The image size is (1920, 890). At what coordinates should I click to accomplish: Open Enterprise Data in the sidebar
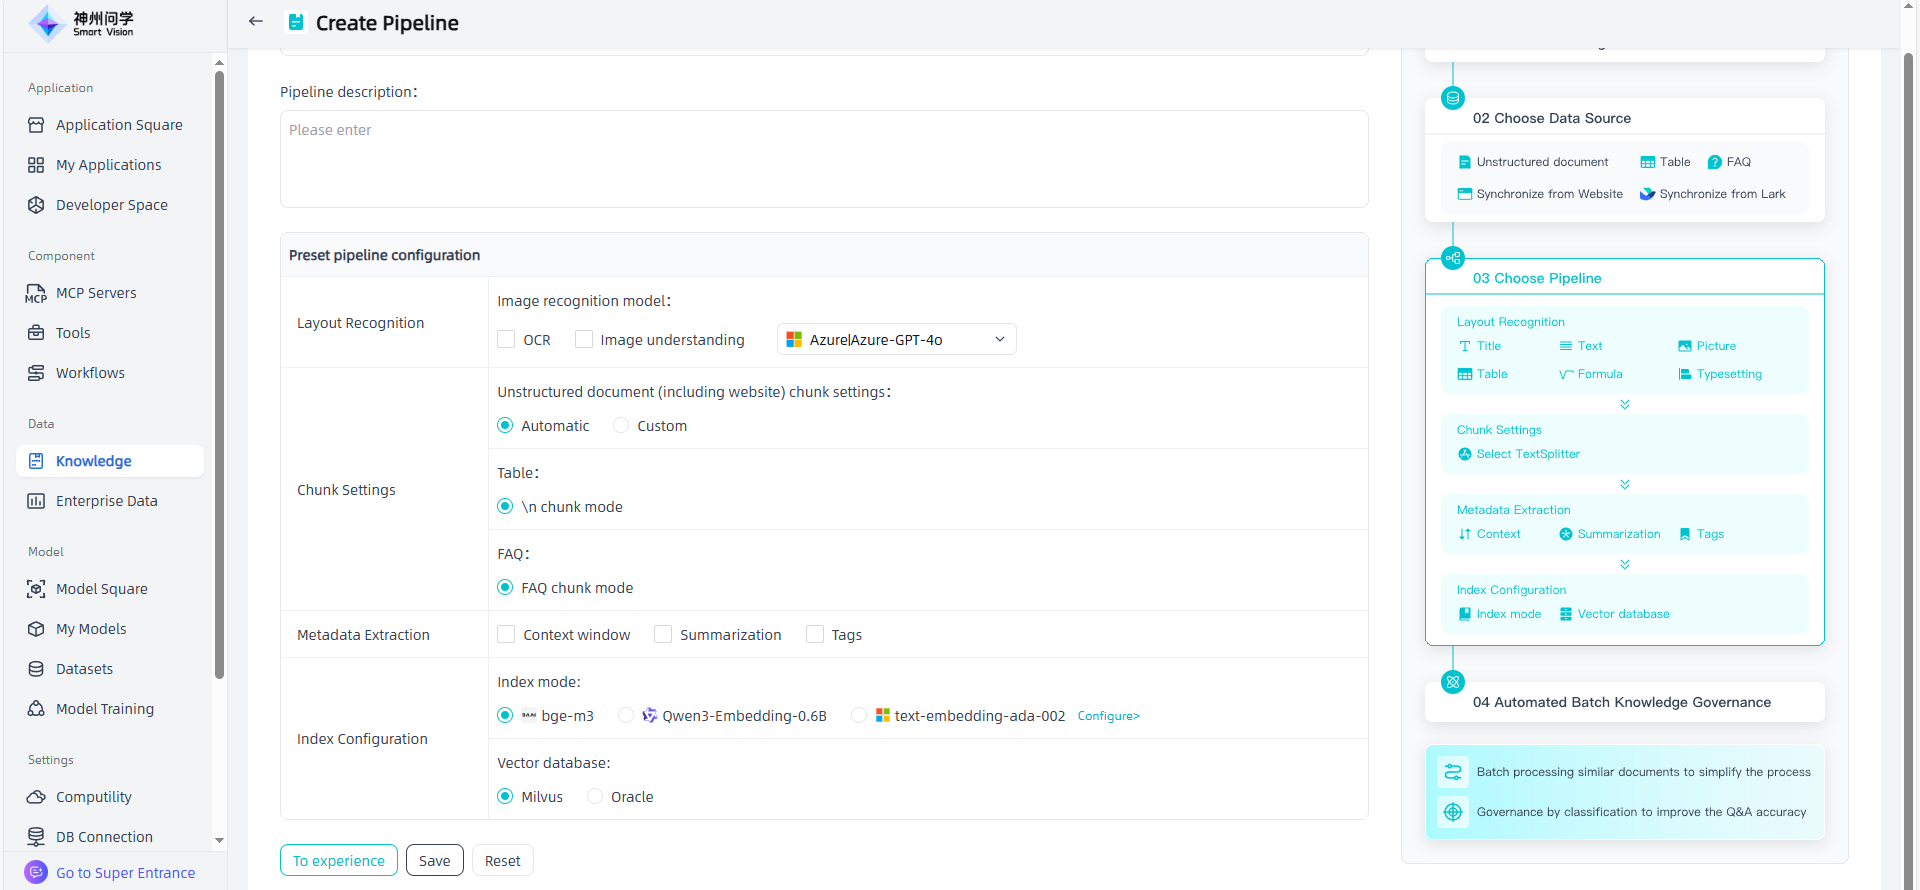[x=106, y=501]
